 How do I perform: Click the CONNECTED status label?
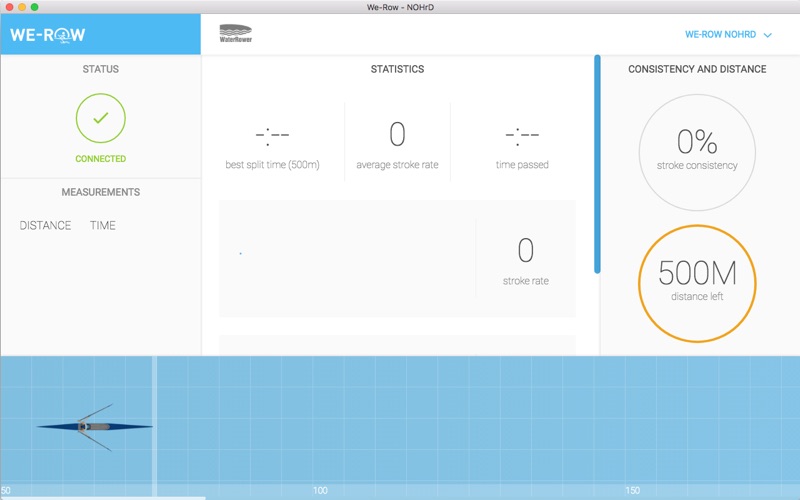(x=101, y=159)
